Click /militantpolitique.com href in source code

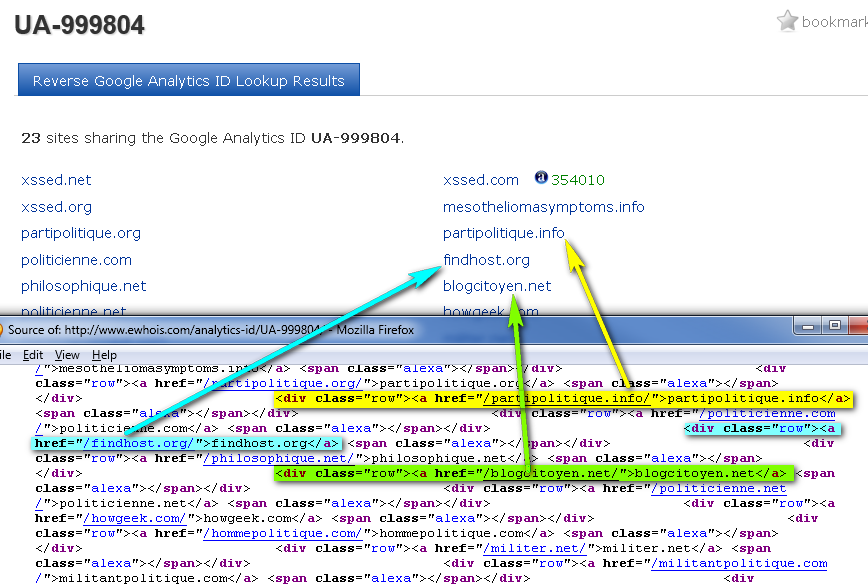(739, 563)
